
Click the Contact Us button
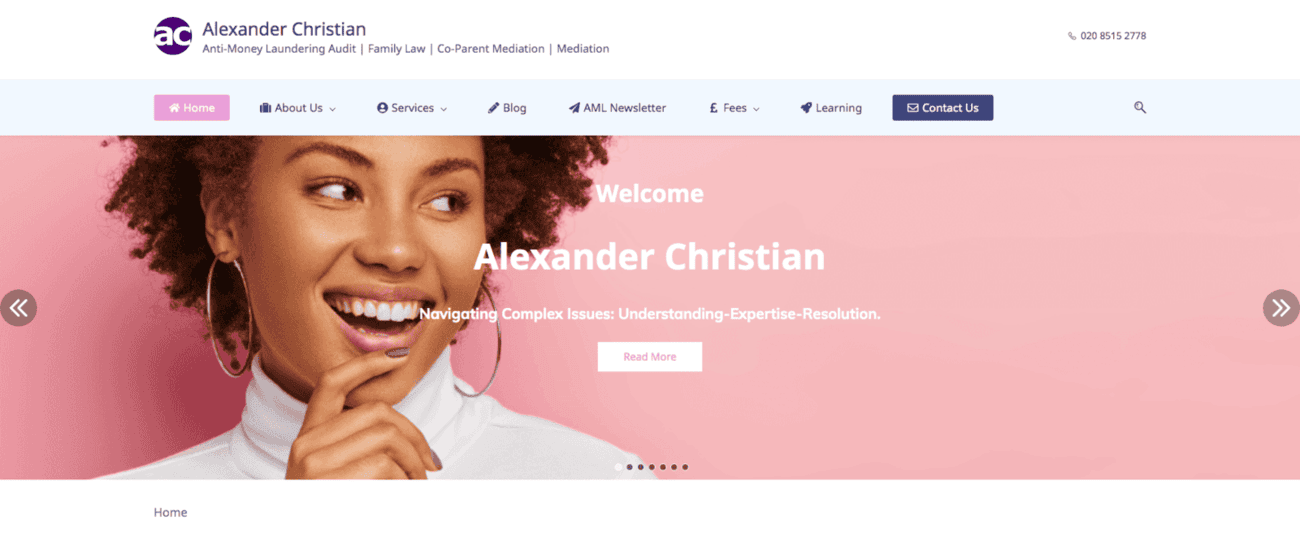pyautogui.click(x=942, y=108)
